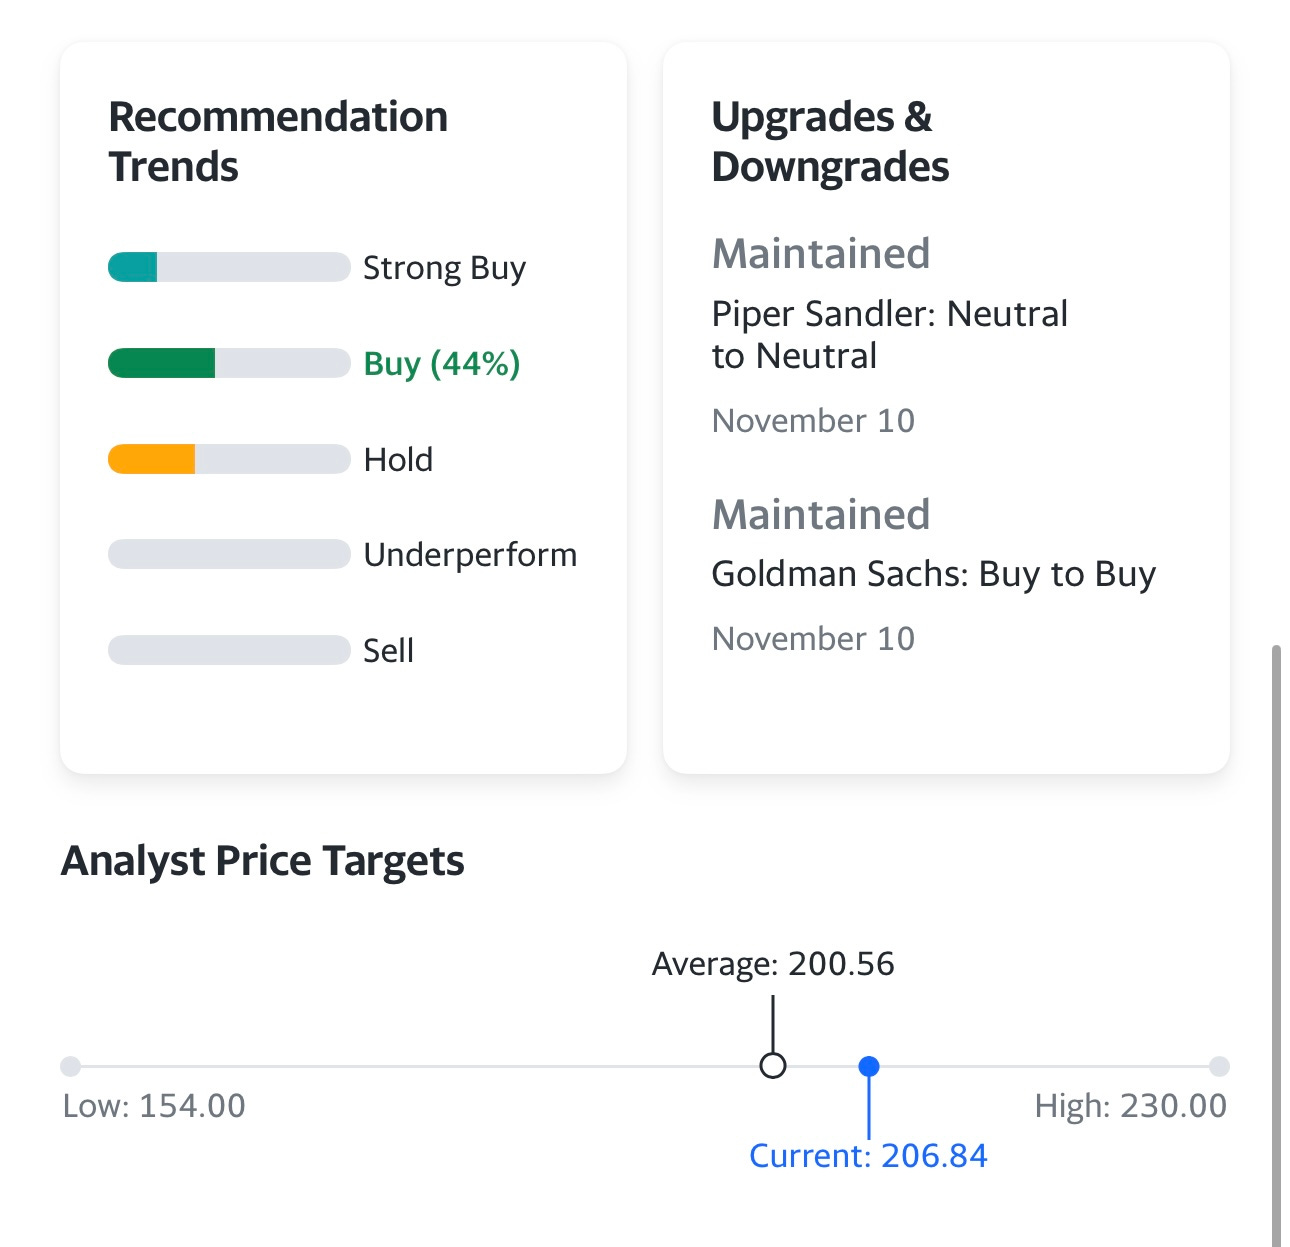Click the empty Sell rating bar

226,650
